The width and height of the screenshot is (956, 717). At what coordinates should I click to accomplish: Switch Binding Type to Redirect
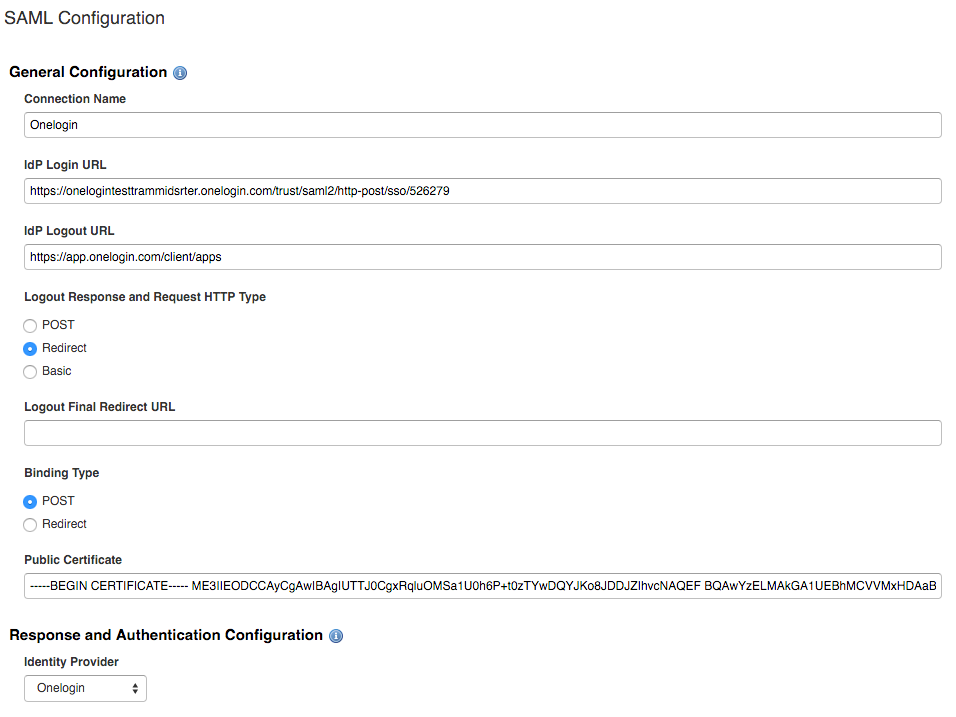[x=30, y=524]
